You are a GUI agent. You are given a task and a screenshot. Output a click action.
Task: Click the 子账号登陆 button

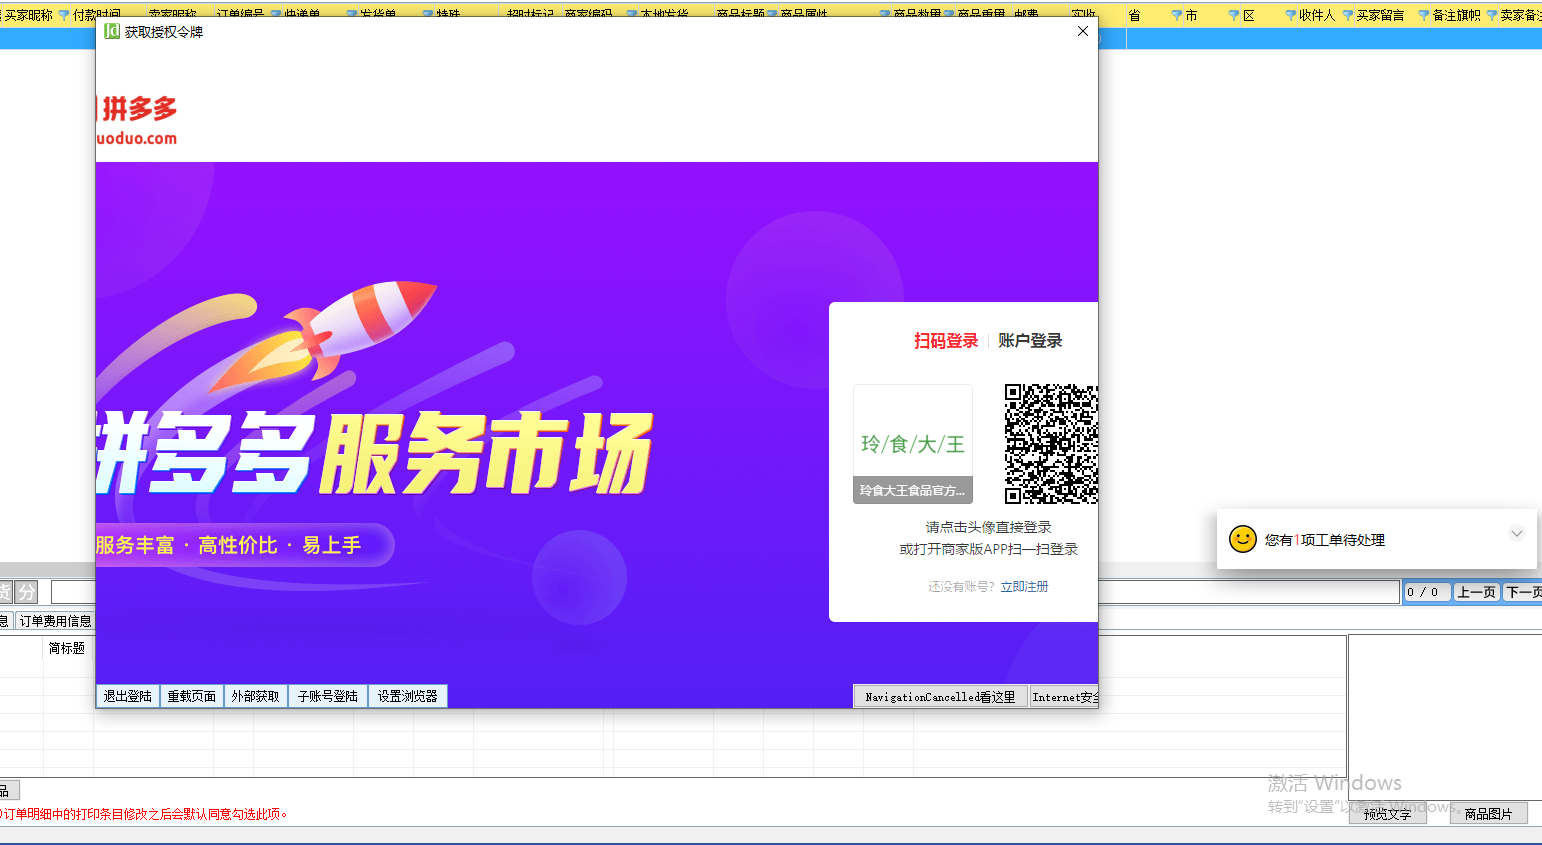coord(328,696)
